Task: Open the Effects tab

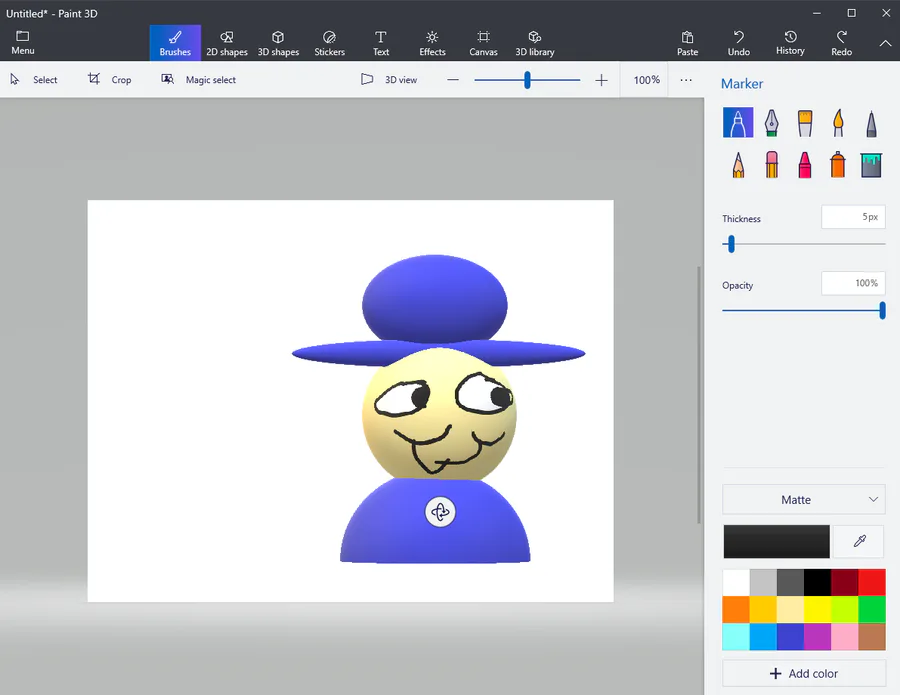Action: (432, 43)
